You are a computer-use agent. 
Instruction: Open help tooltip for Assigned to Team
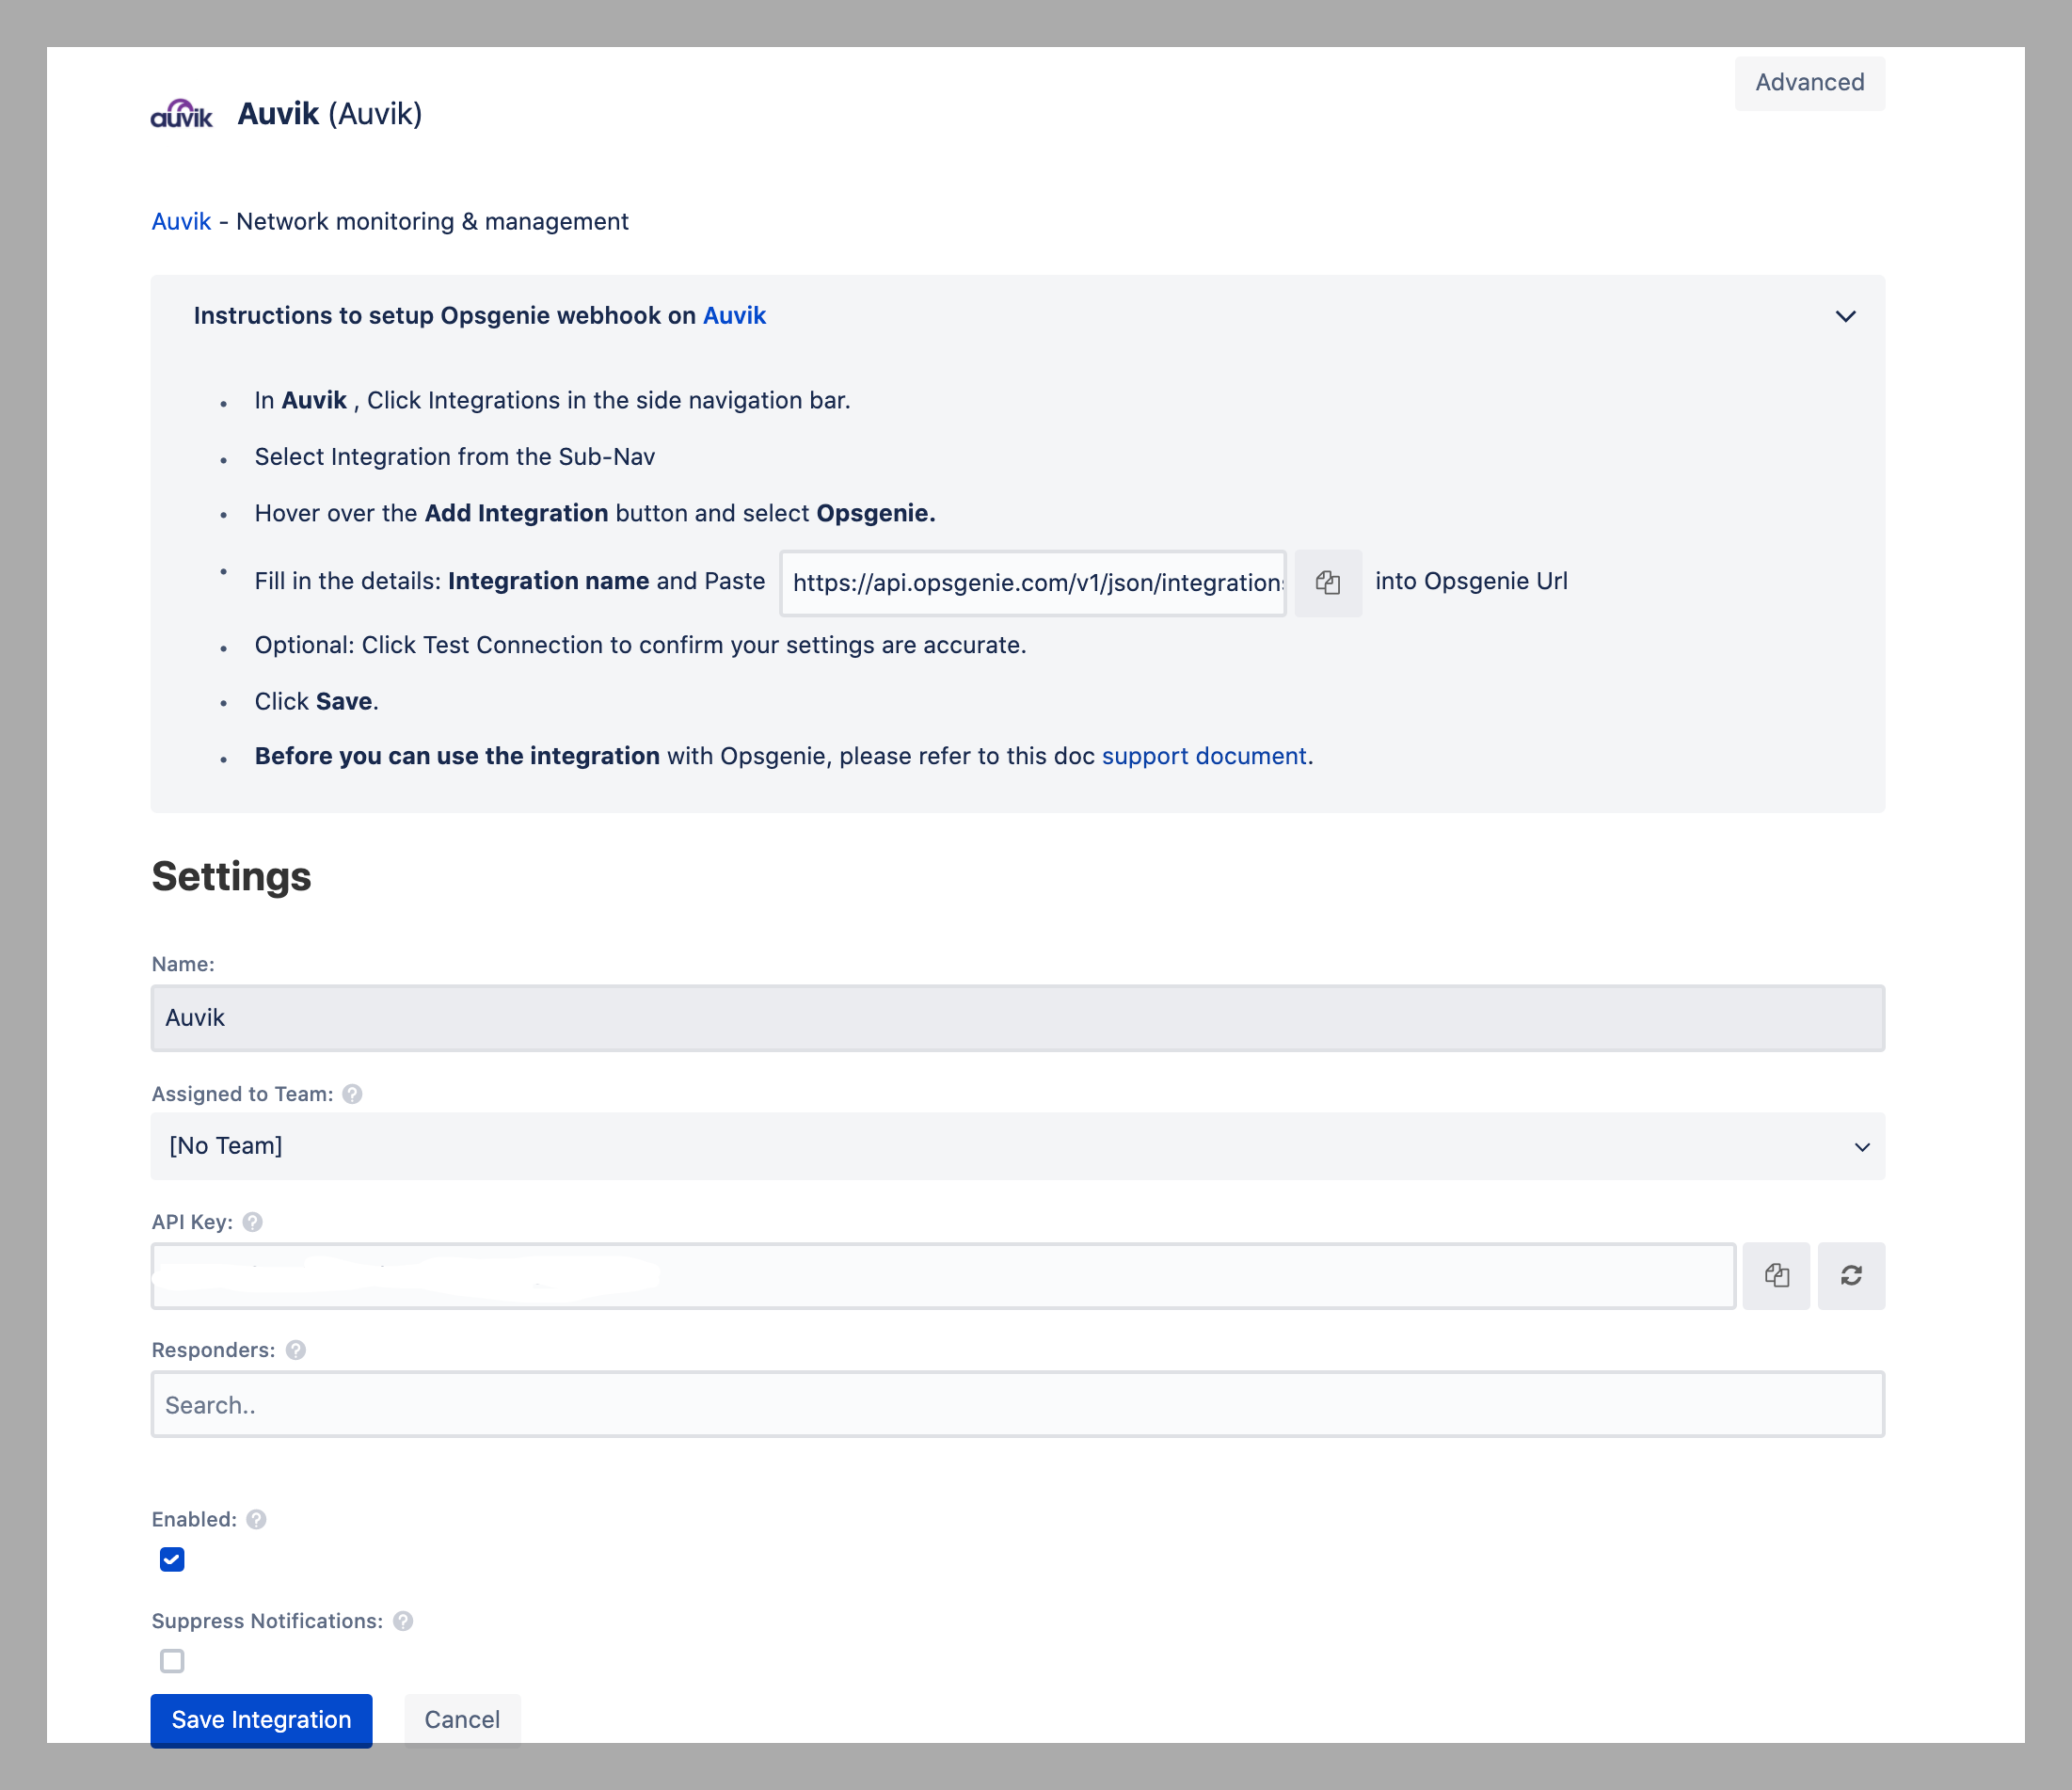click(352, 1094)
